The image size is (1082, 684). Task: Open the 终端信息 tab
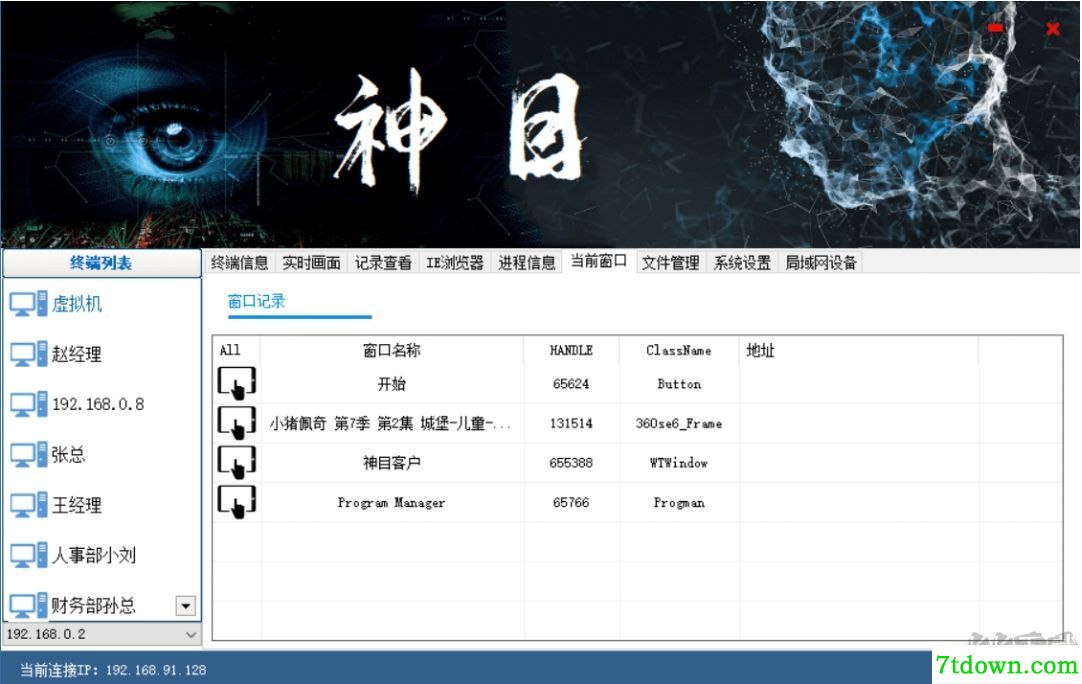239,262
